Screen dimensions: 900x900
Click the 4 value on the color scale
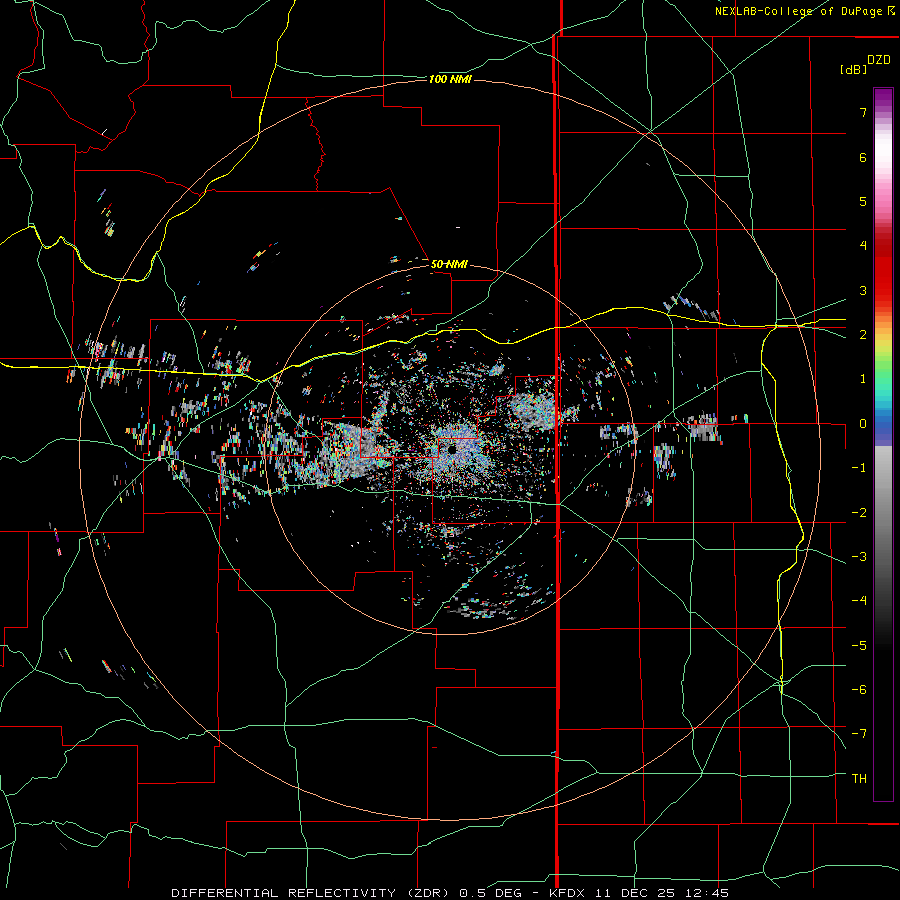click(x=863, y=246)
